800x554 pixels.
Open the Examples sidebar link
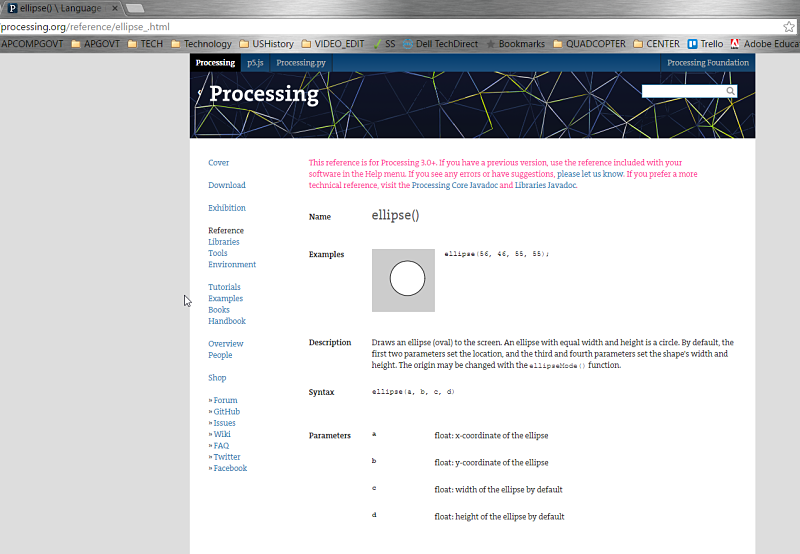[x=225, y=298]
